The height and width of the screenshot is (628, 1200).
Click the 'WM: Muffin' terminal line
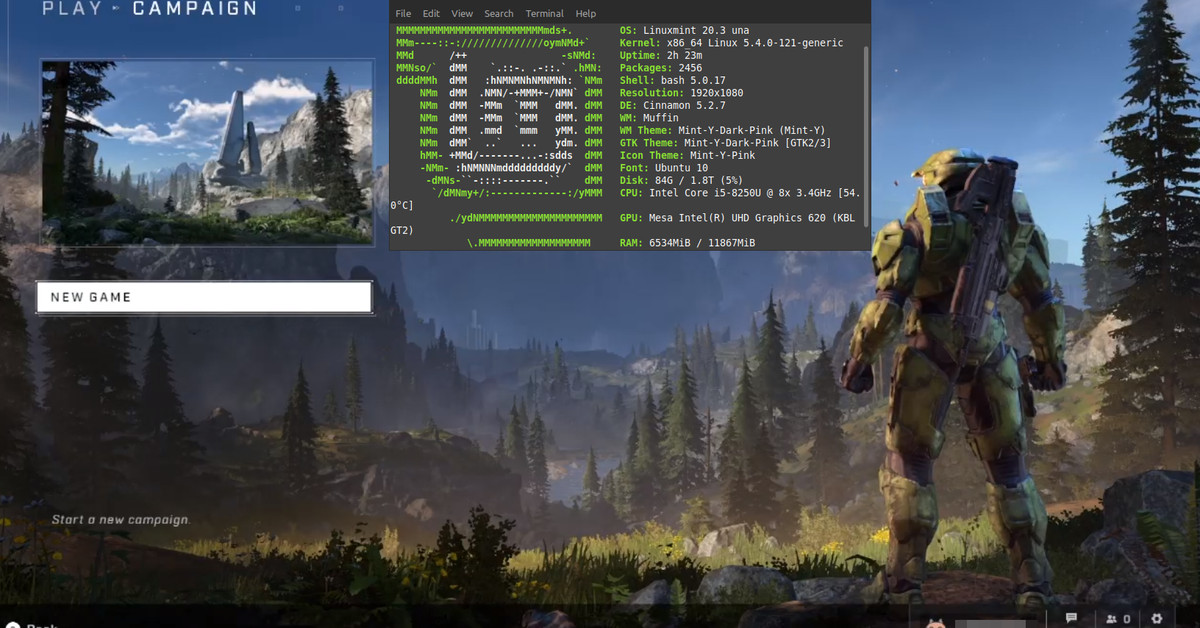[x=648, y=118]
